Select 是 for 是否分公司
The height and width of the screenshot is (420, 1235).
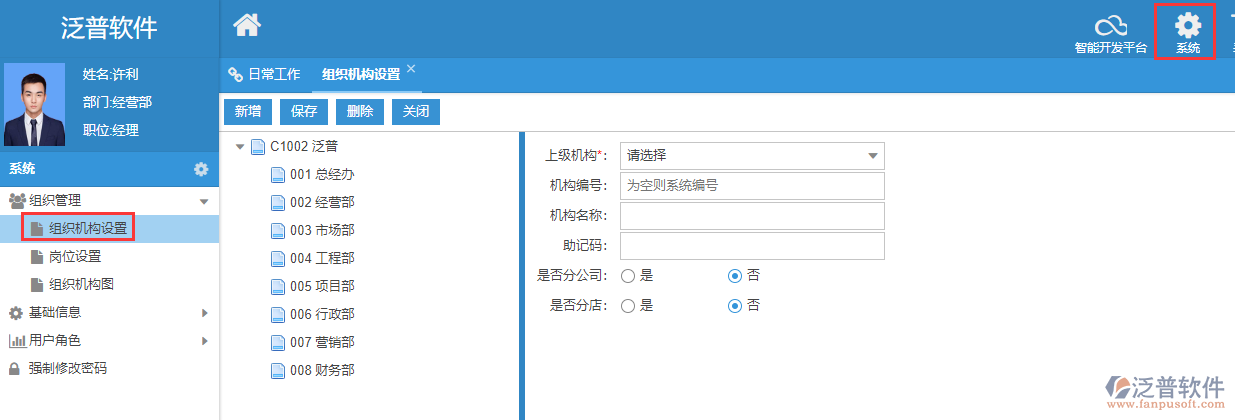coord(628,276)
